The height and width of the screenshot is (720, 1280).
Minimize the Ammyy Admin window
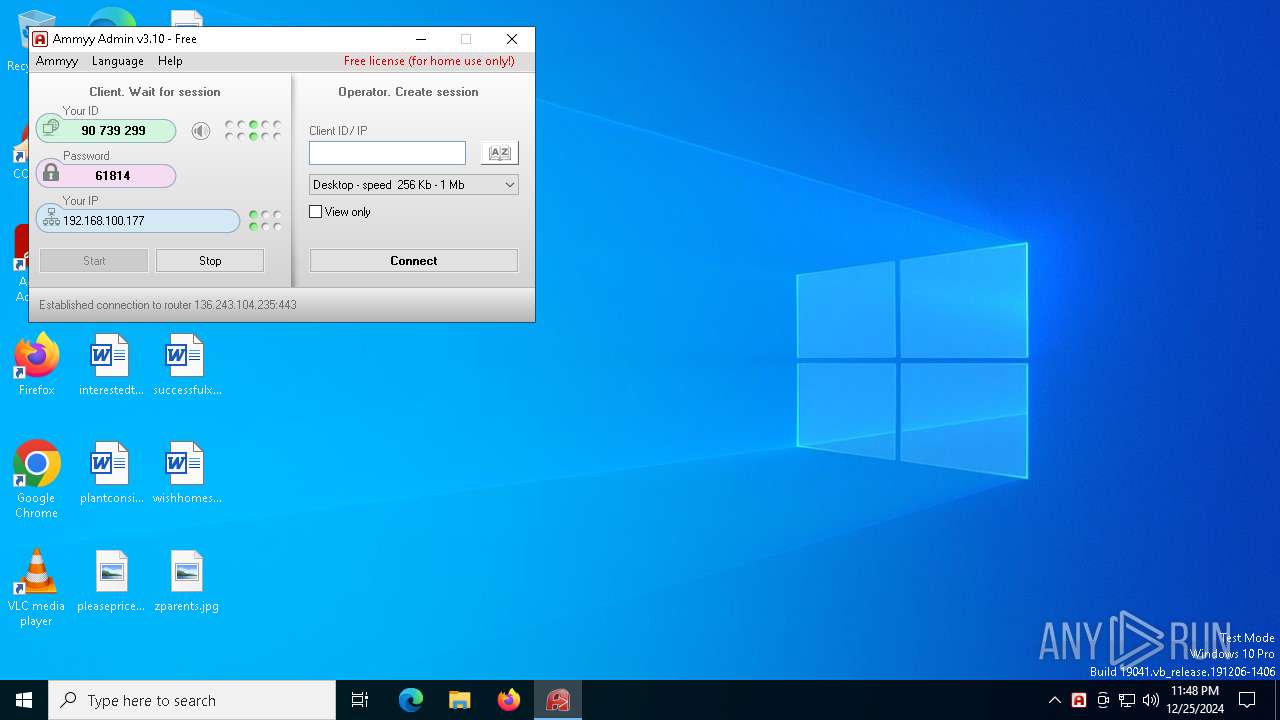tap(421, 39)
